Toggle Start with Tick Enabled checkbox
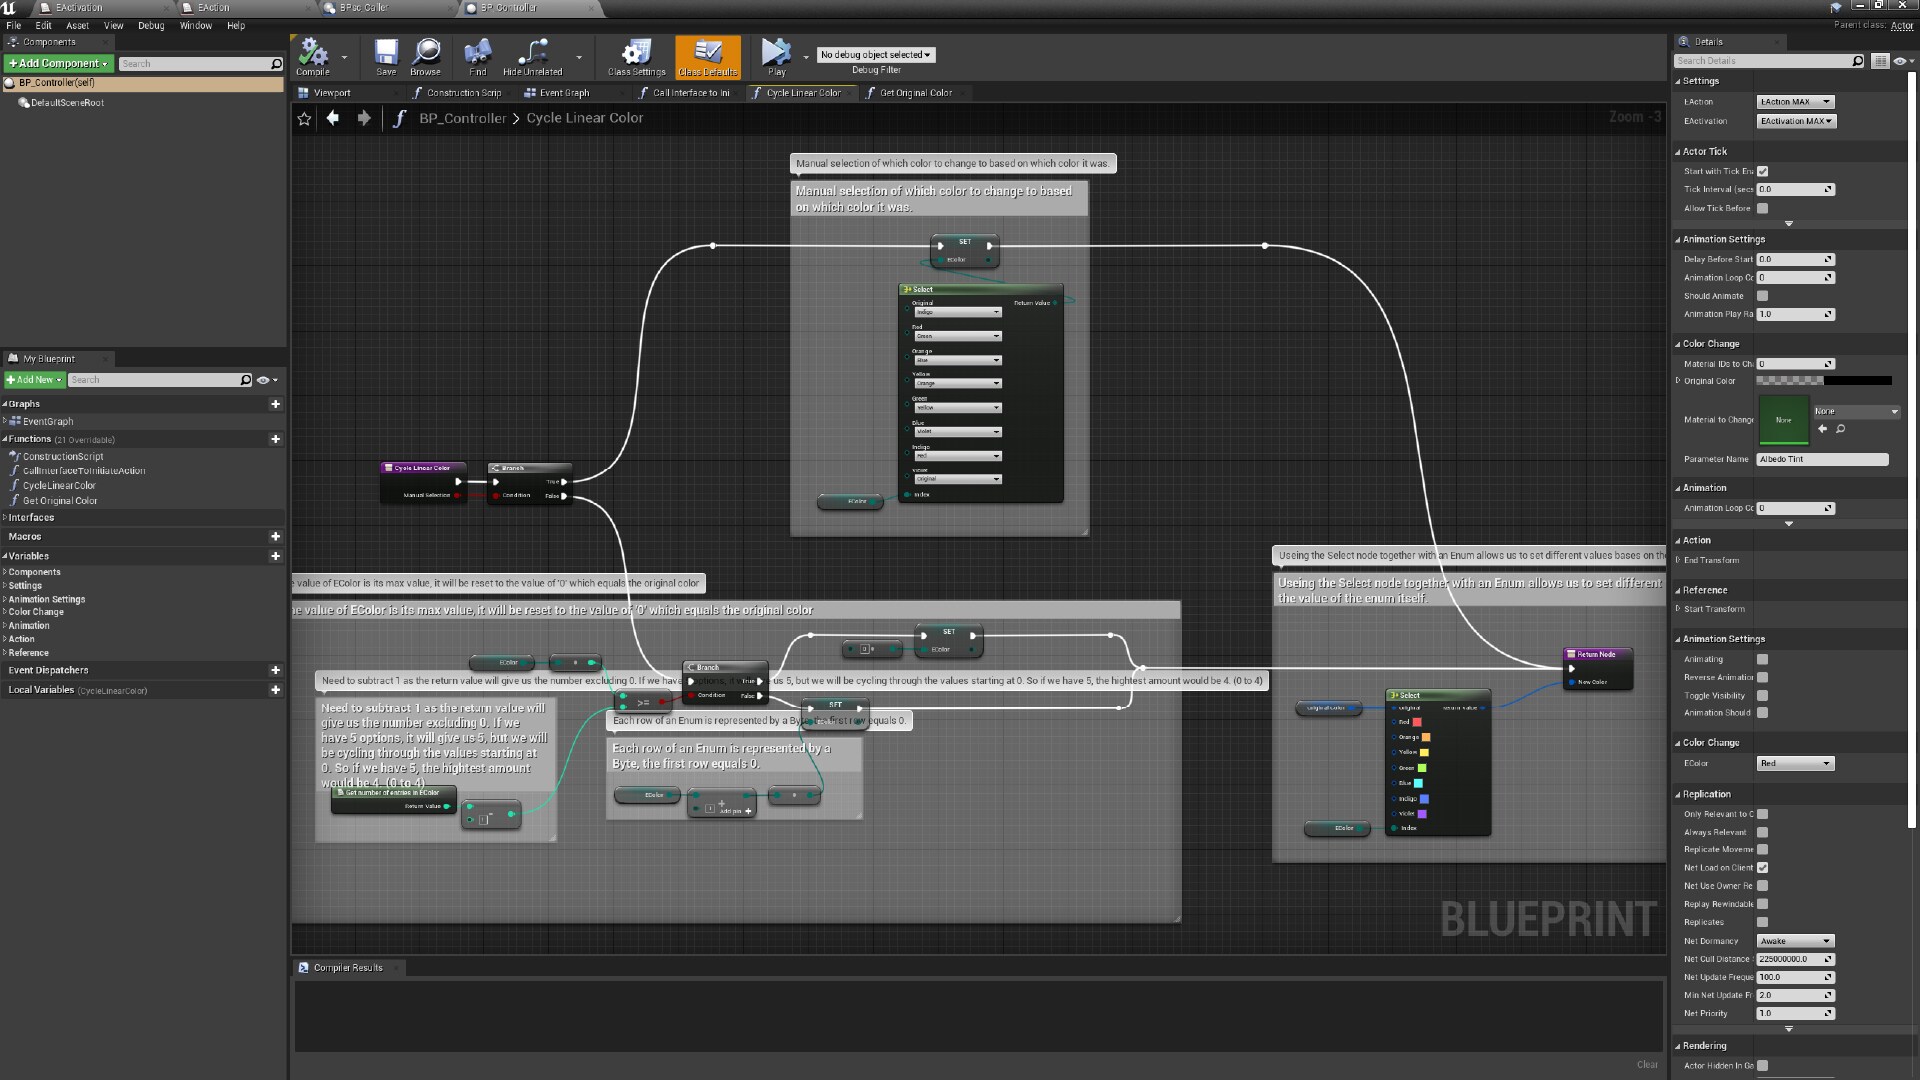Screen dimensions: 1920x1080 1762,171
